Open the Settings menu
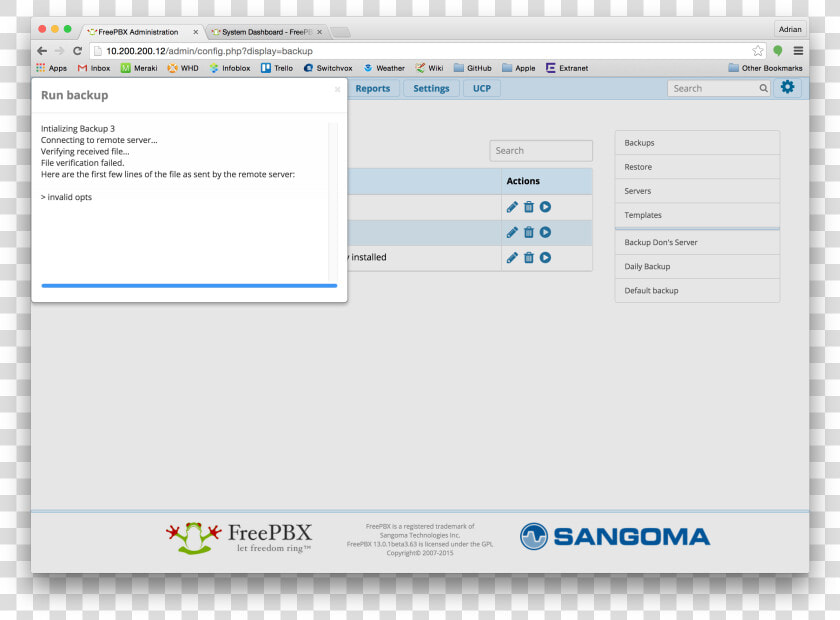 point(431,88)
